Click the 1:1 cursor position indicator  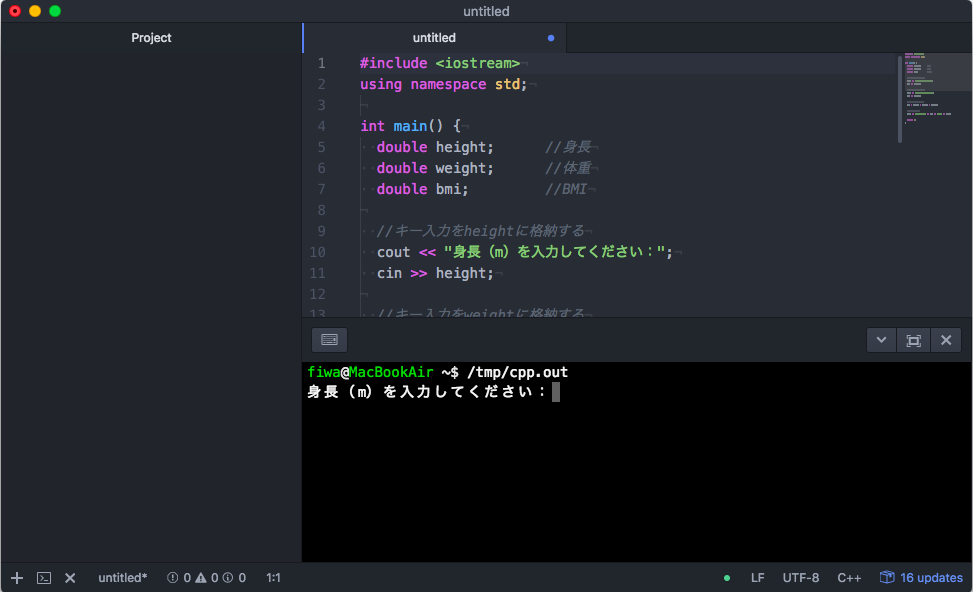(275, 578)
